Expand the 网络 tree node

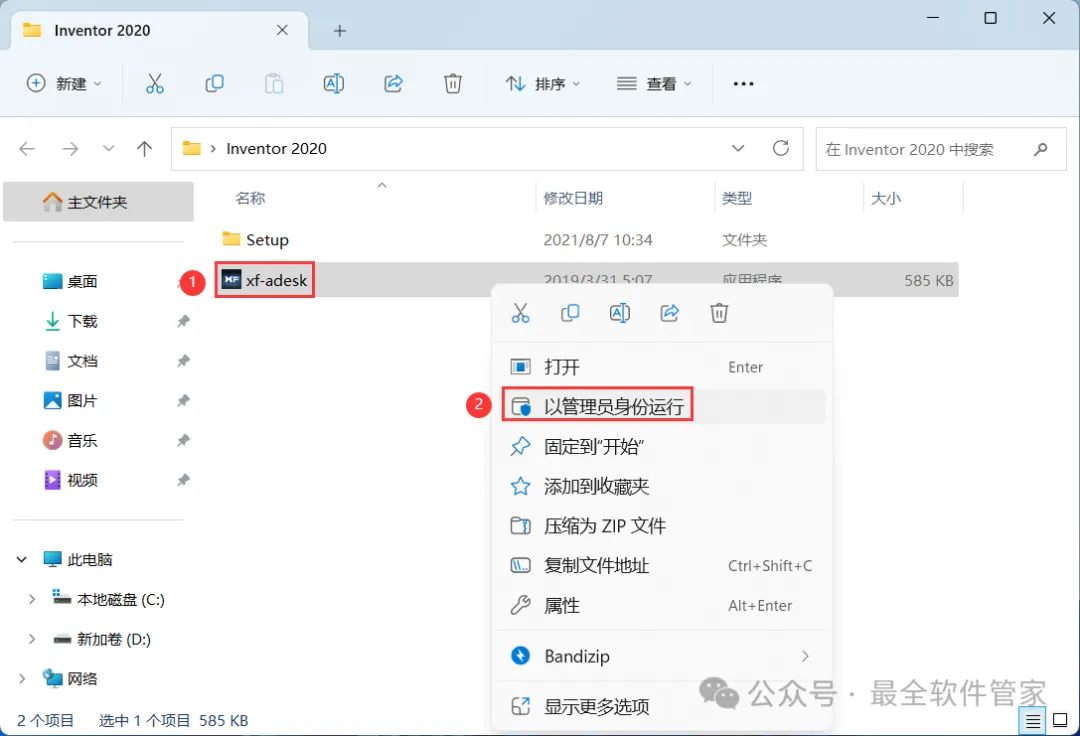[22, 679]
